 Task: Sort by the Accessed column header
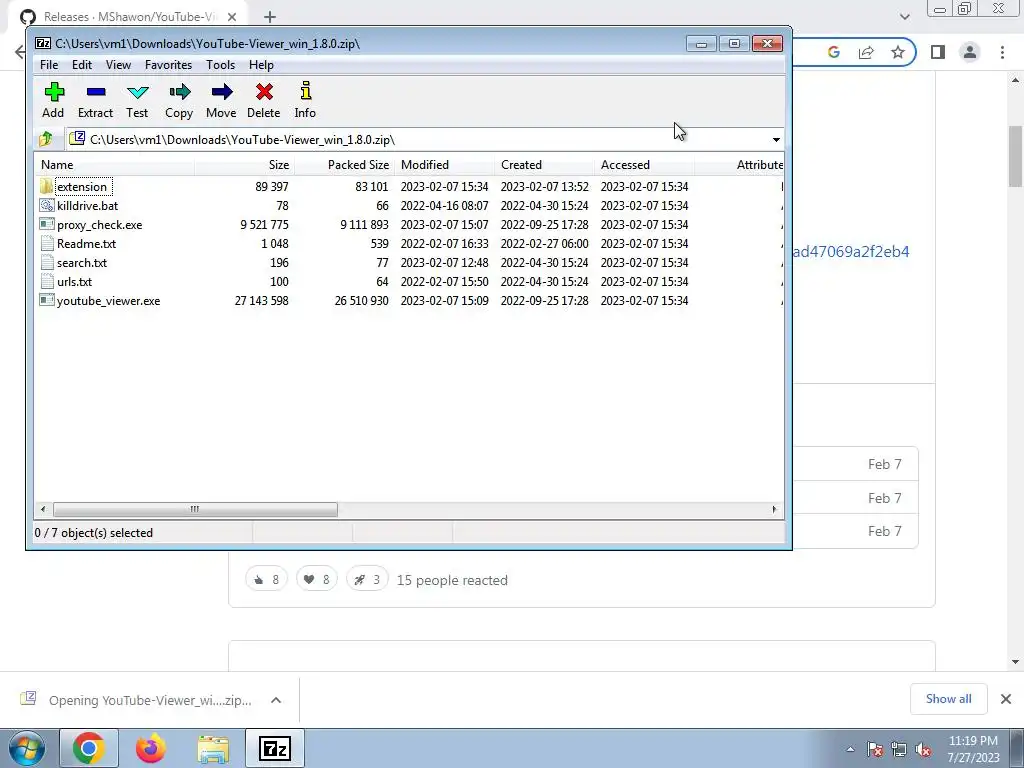[x=644, y=165]
